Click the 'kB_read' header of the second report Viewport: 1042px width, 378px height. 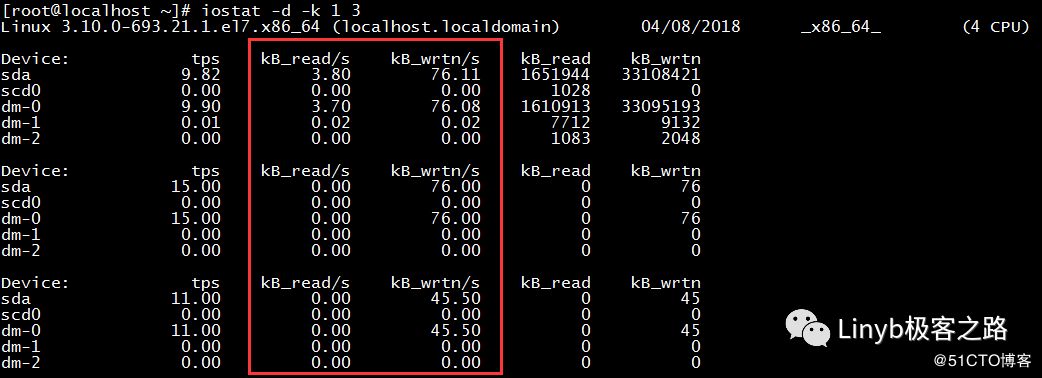[x=556, y=171]
